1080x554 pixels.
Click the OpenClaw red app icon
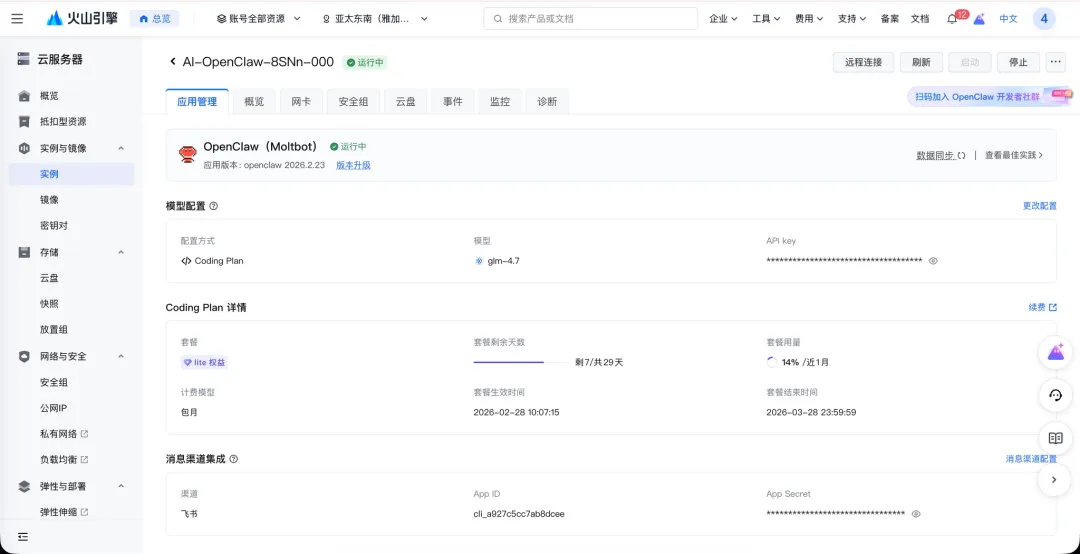click(187, 154)
